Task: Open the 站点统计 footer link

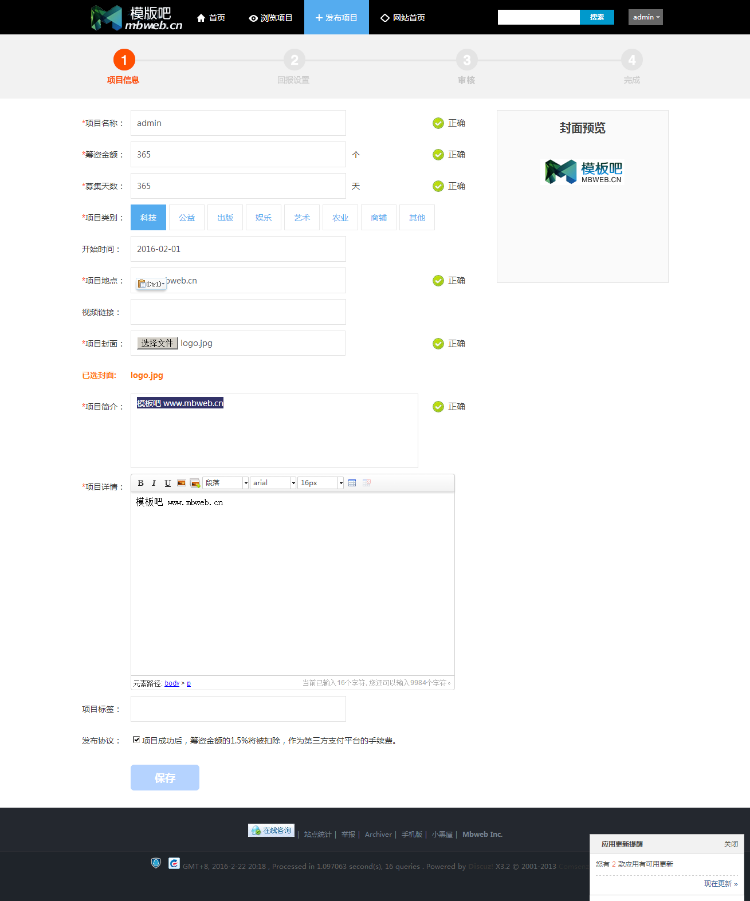Action: (x=318, y=834)
